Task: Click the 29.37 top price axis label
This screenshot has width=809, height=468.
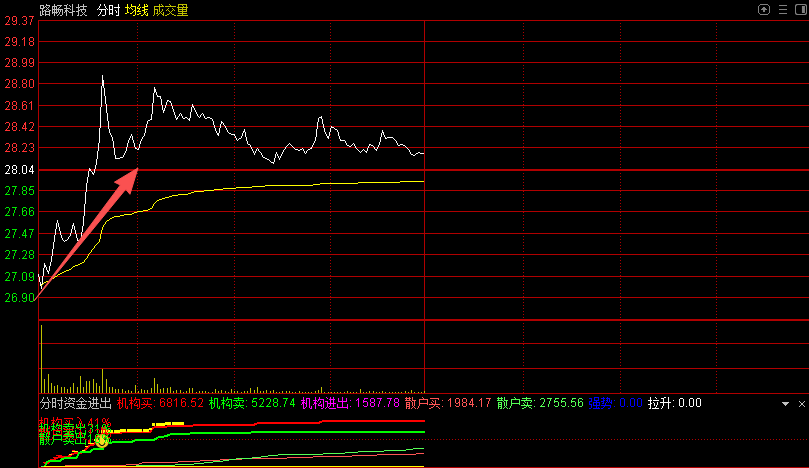Action: [20, 21]
